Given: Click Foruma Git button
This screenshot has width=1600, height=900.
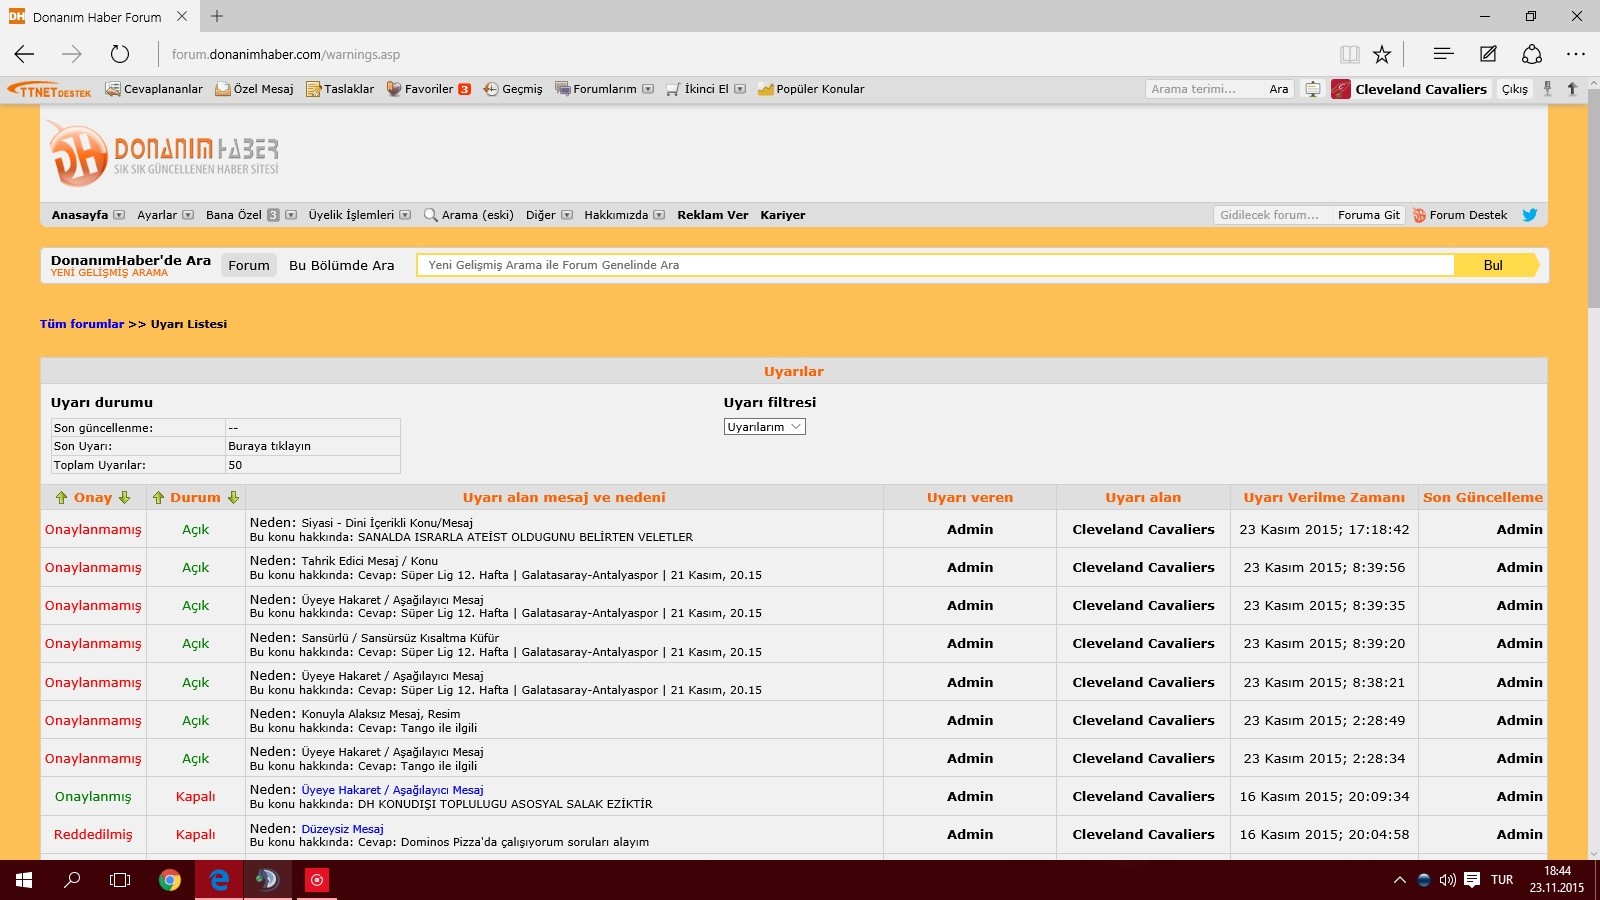Looking at the screenshot, I should (x=1369, y=215).
